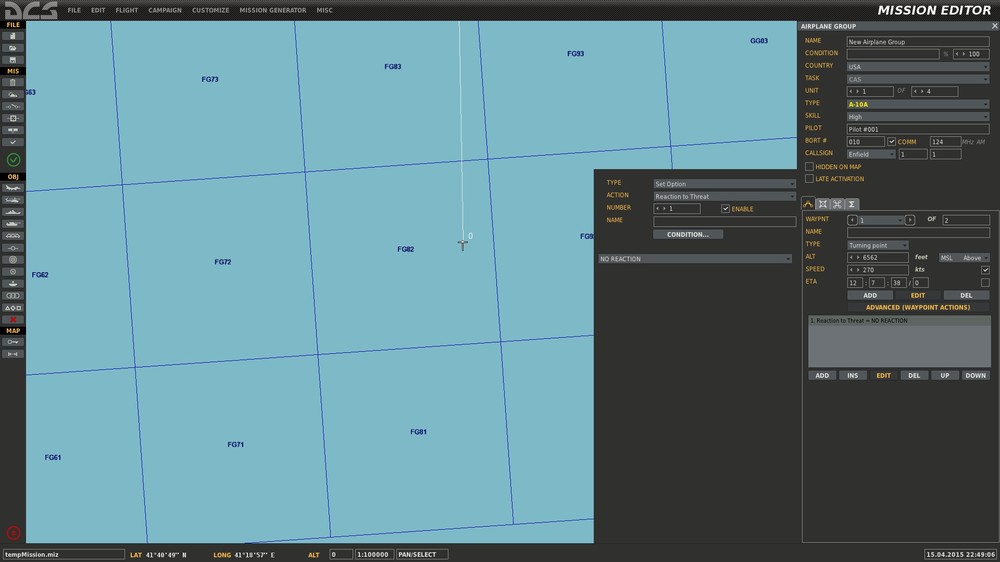
Task: Click the green checkmark fly mission icon
Action: 13,159
